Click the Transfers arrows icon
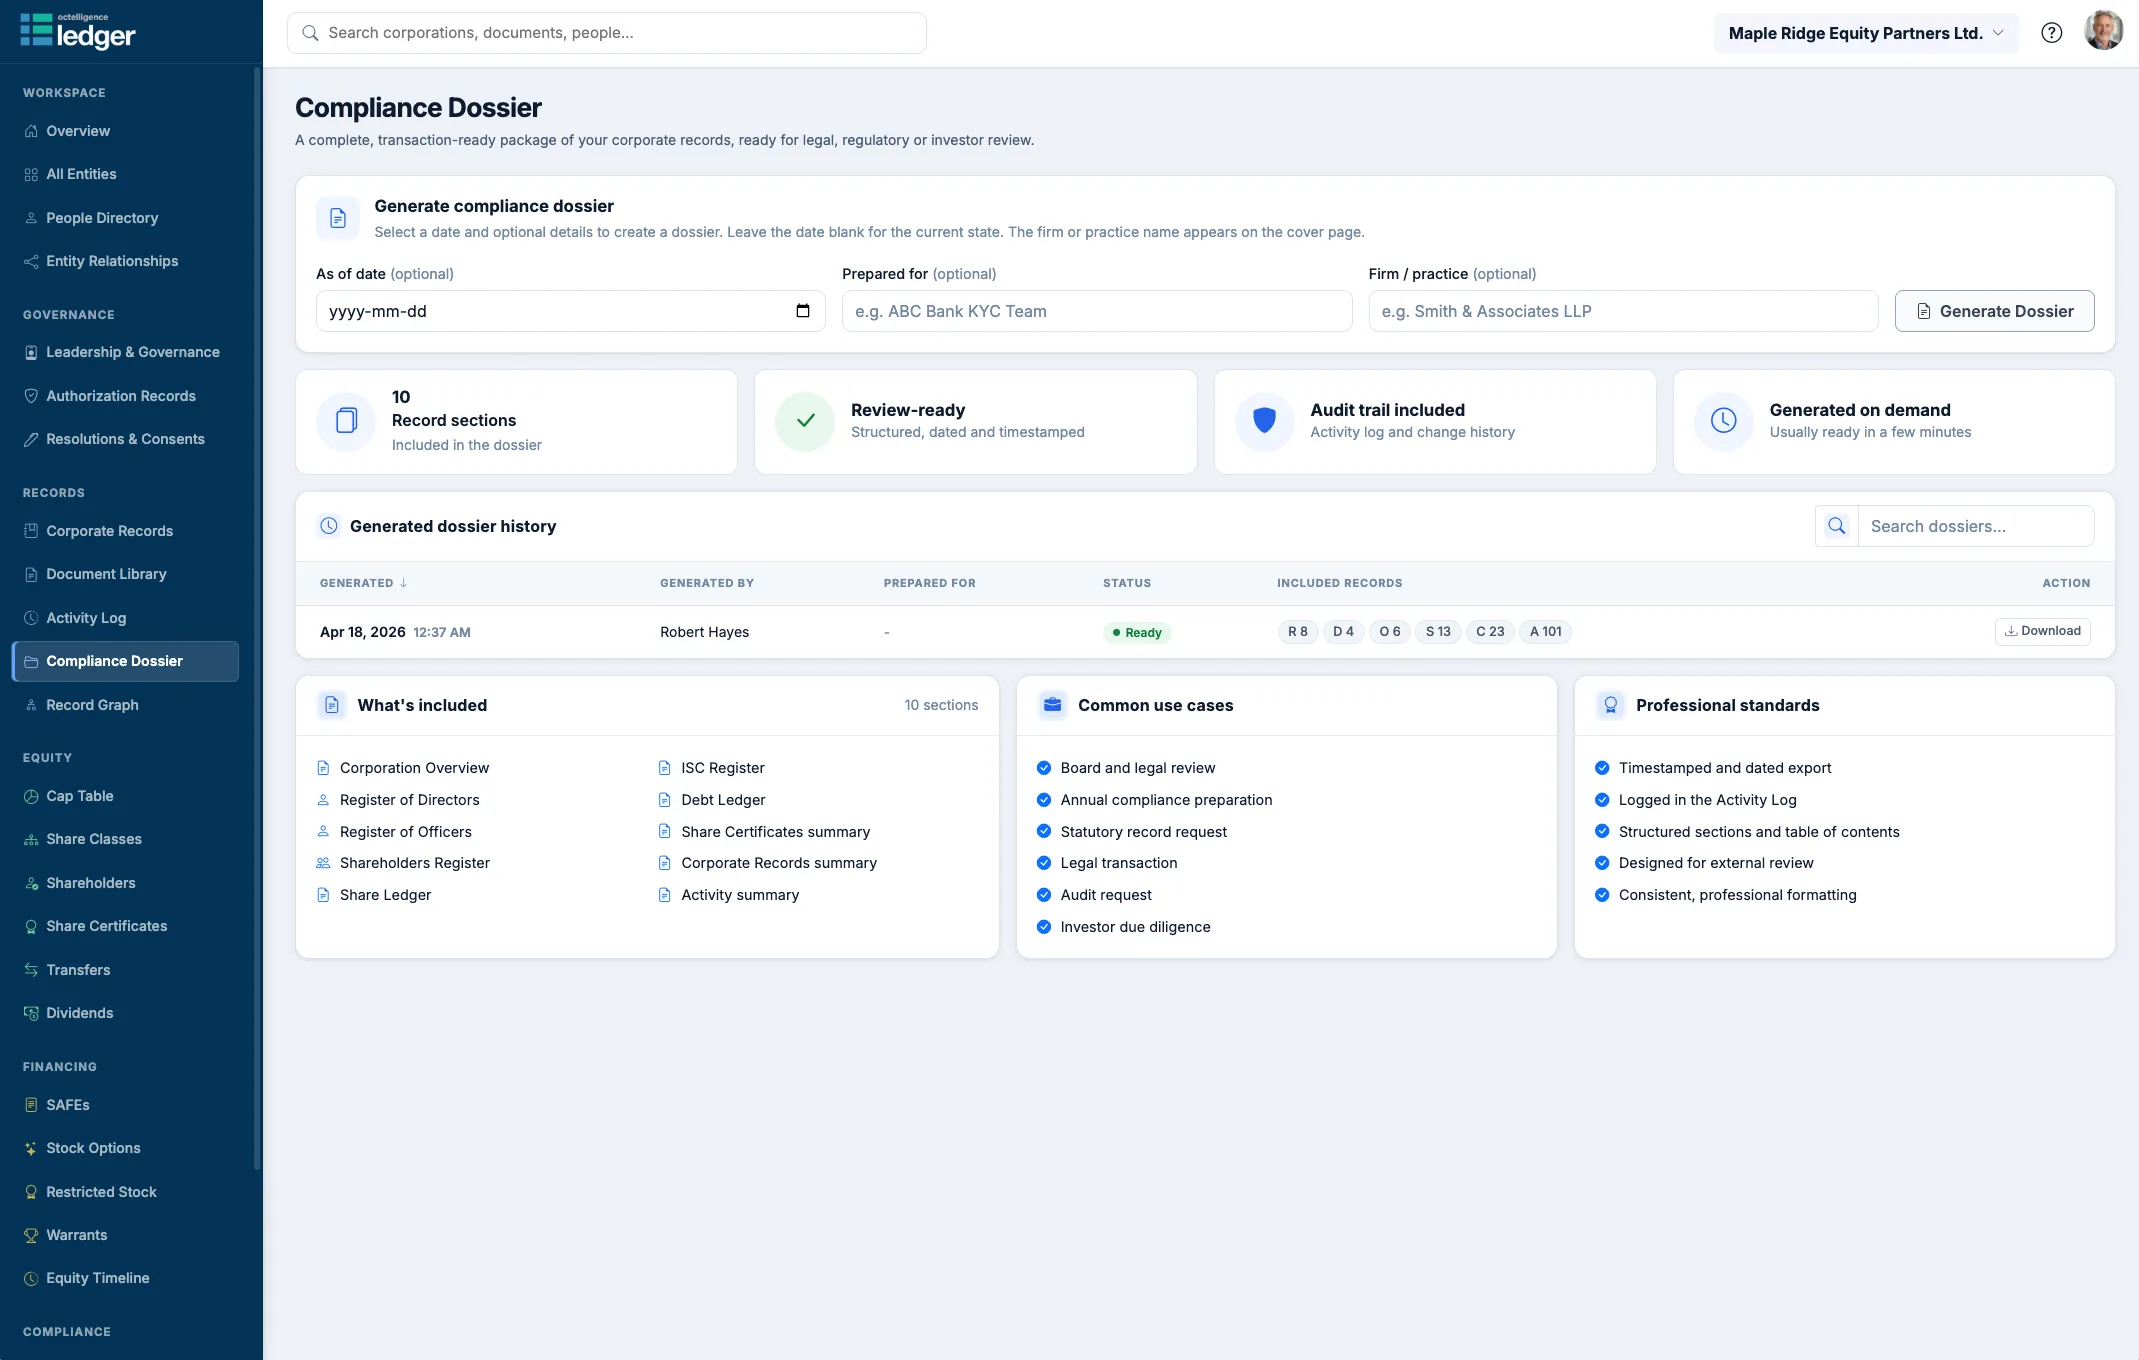This screenshot has width=2139, height=1360. click(x=31, y=970)
